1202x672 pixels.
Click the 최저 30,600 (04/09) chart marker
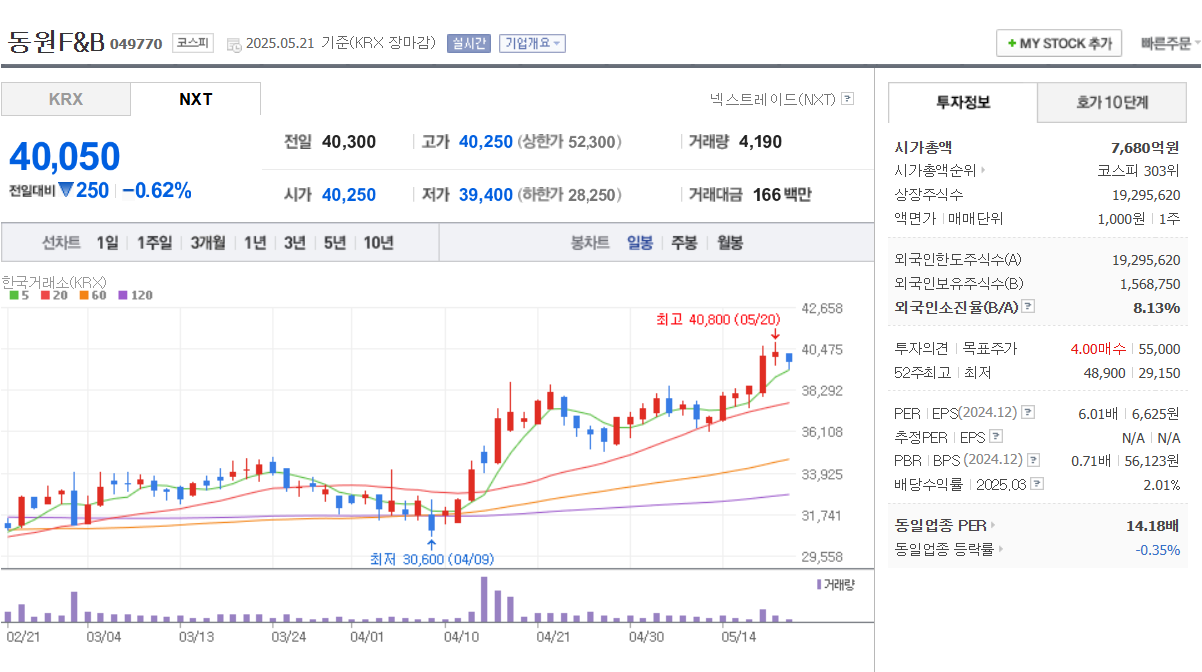tap(432, 558)
